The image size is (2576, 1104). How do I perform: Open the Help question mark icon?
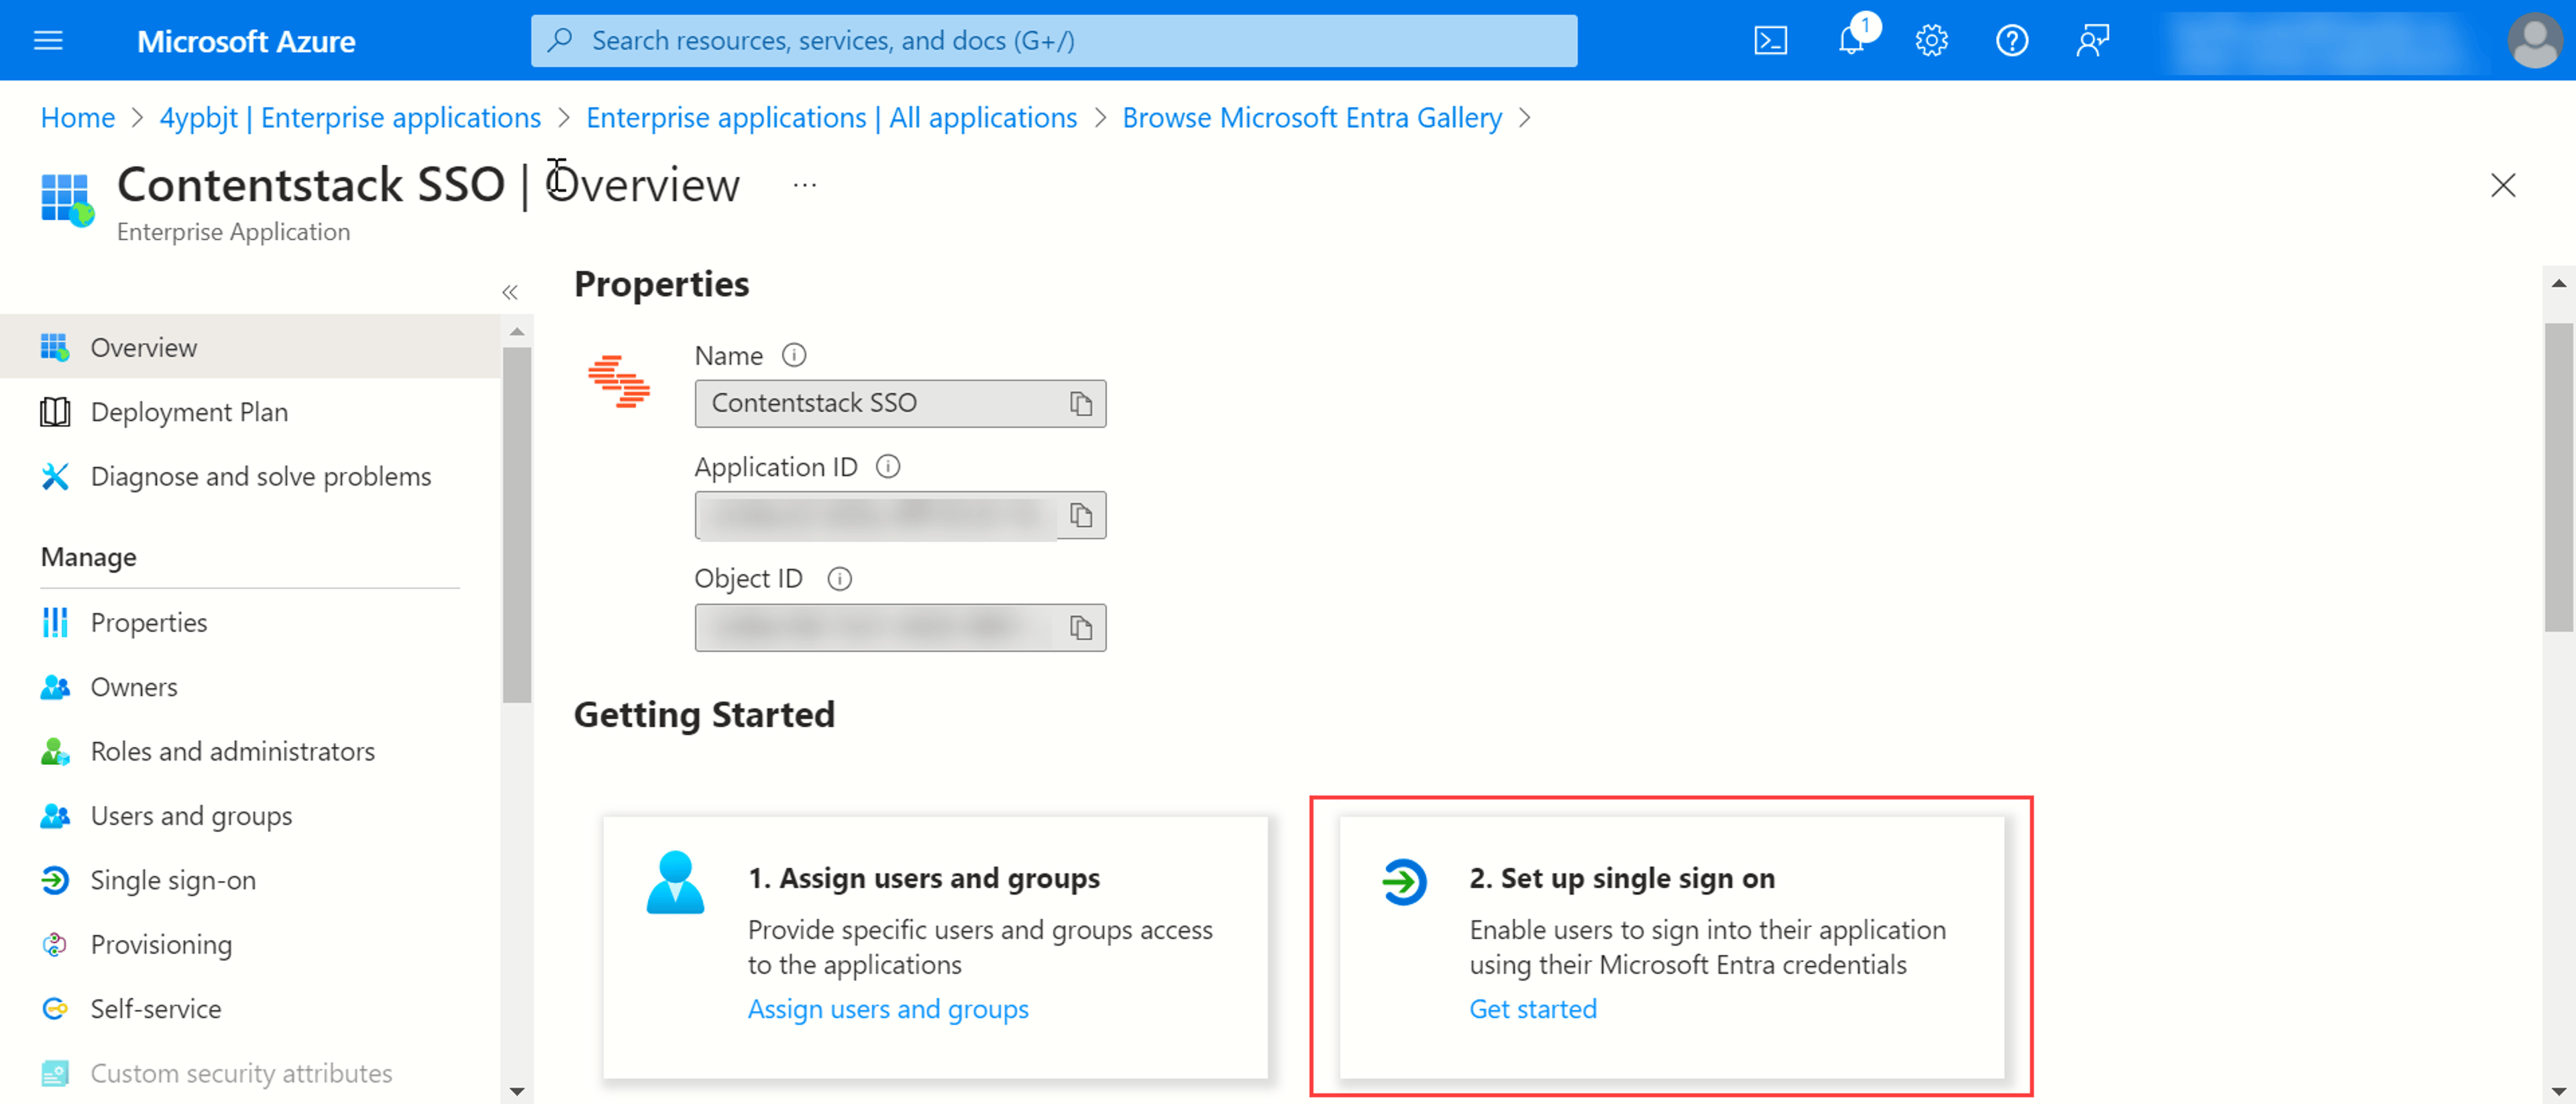click(x=2011, y=40)
